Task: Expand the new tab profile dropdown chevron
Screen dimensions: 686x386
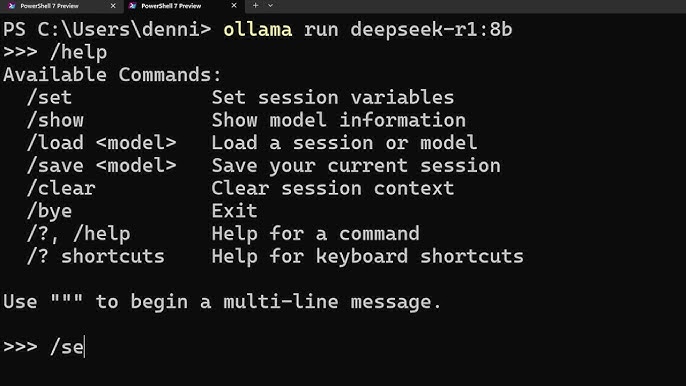Action: click(270, 6)
